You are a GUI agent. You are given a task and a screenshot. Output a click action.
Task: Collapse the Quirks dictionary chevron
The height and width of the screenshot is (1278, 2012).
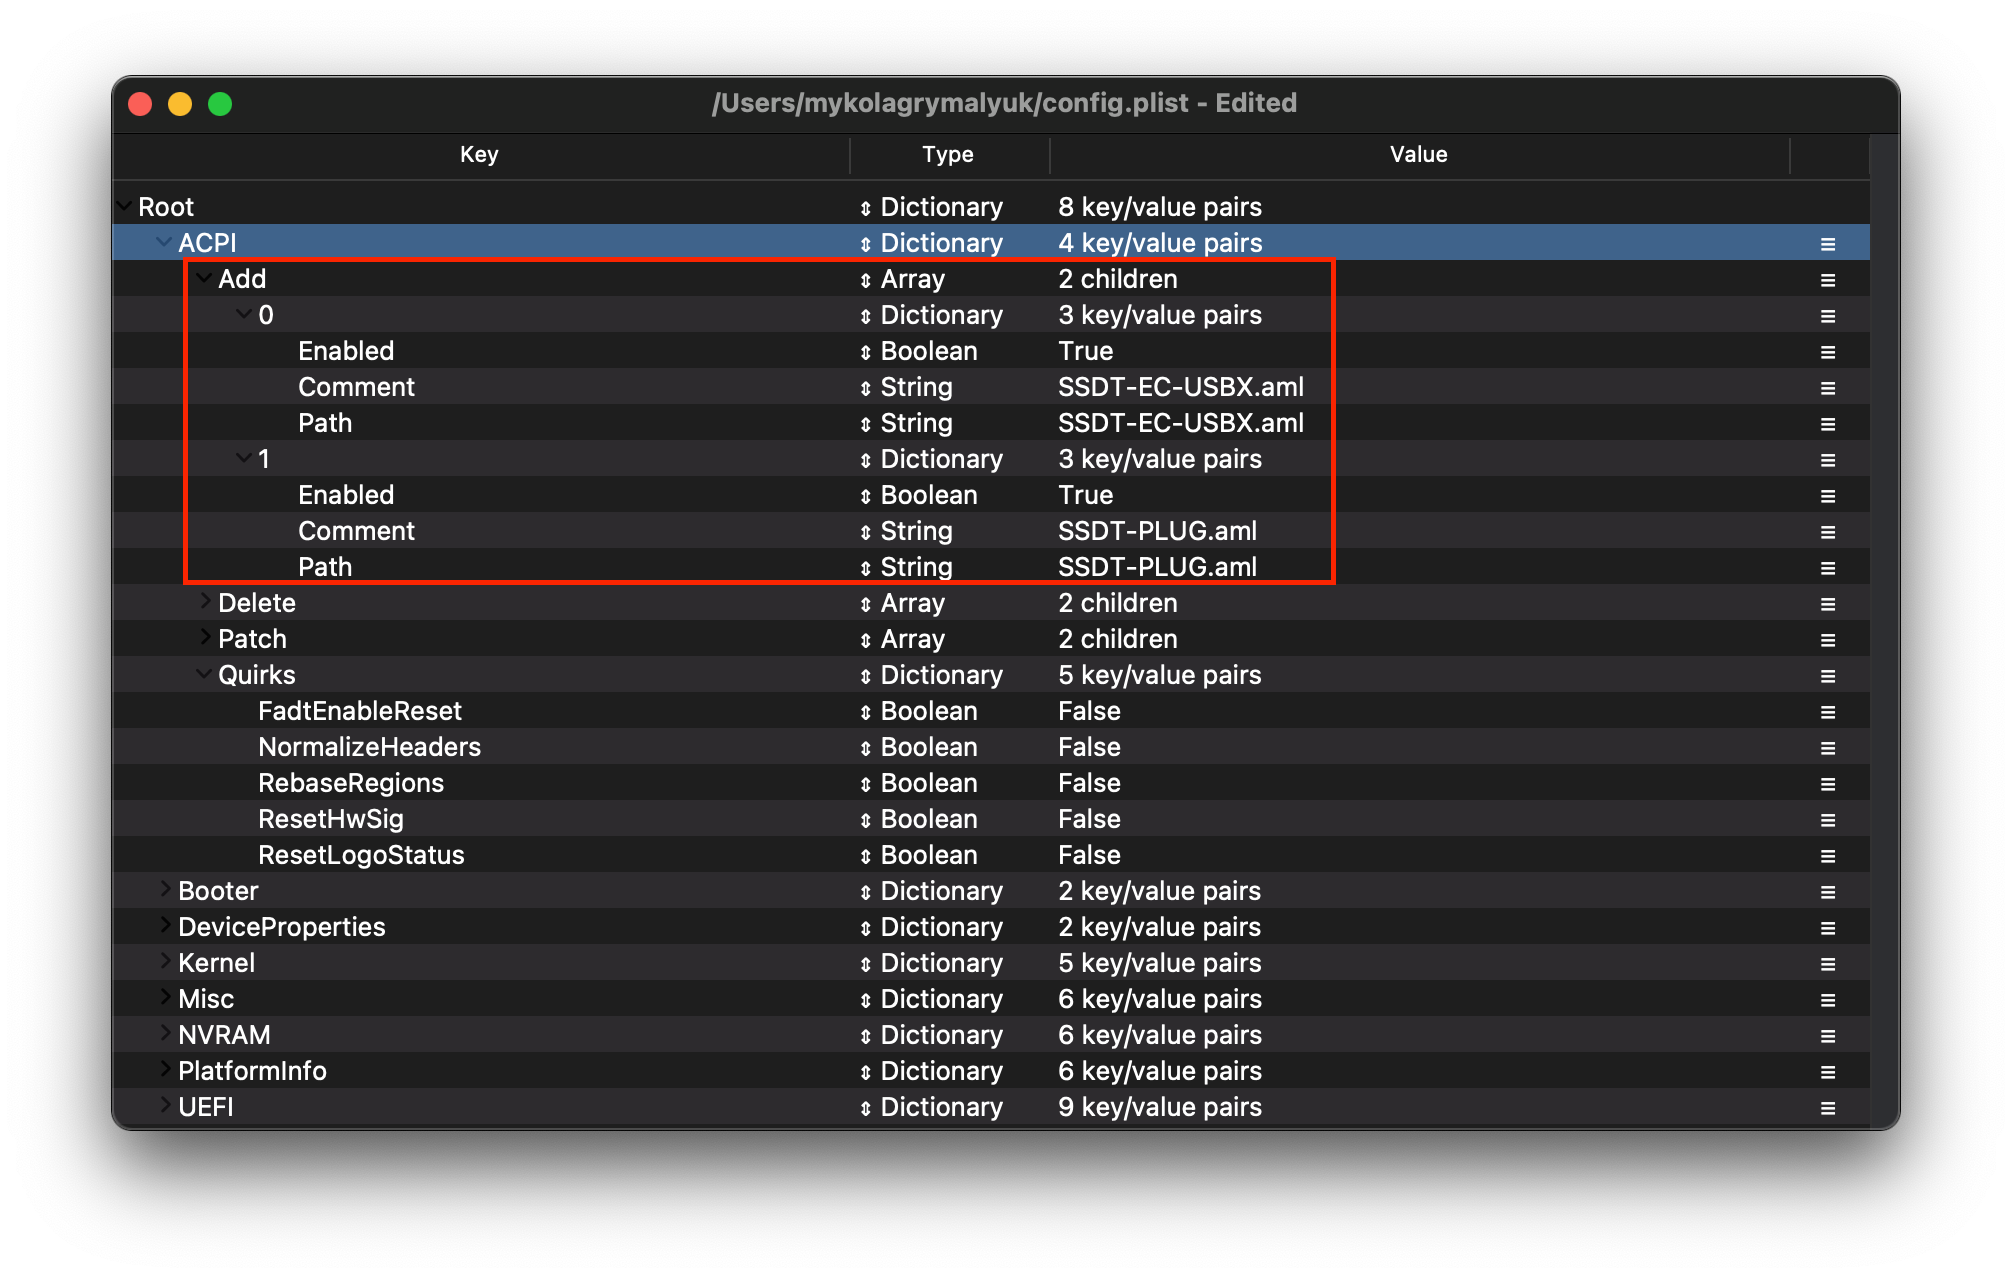[x=204, y=674]
